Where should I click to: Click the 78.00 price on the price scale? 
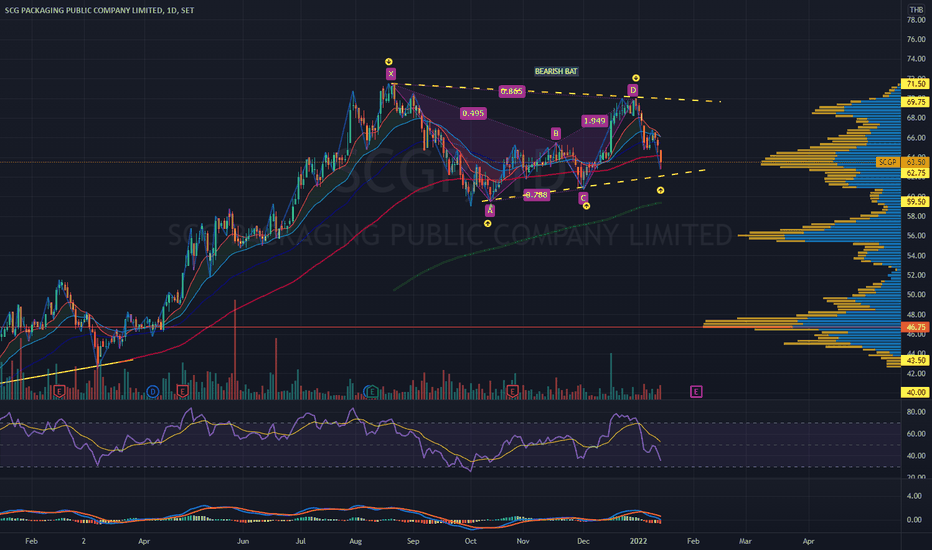(x=916, y=20)
